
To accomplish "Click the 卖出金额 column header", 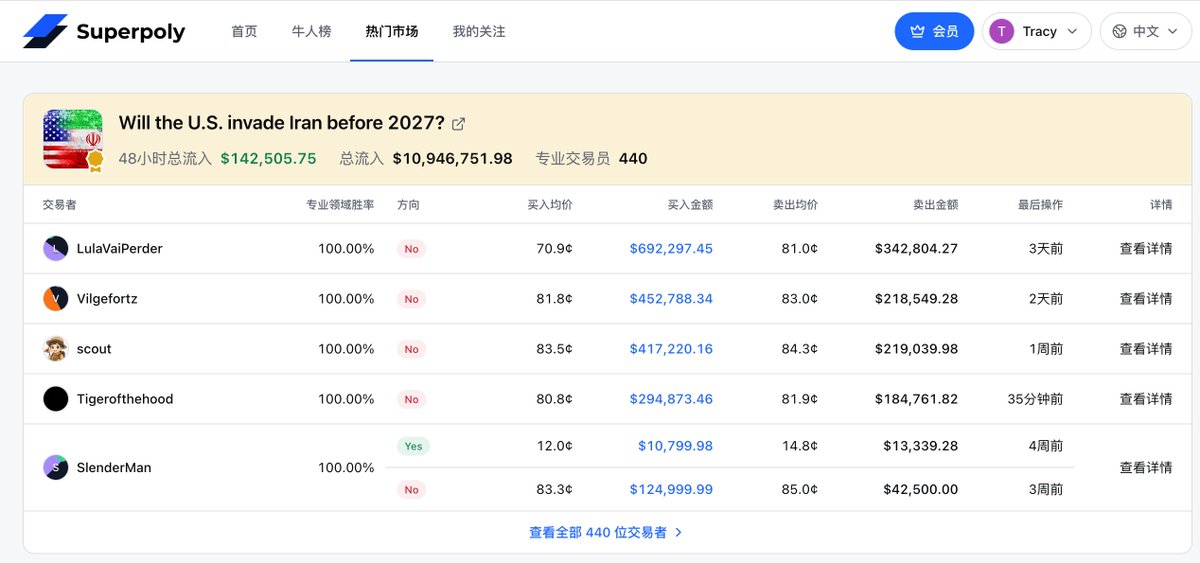I will tap(935, 204).
